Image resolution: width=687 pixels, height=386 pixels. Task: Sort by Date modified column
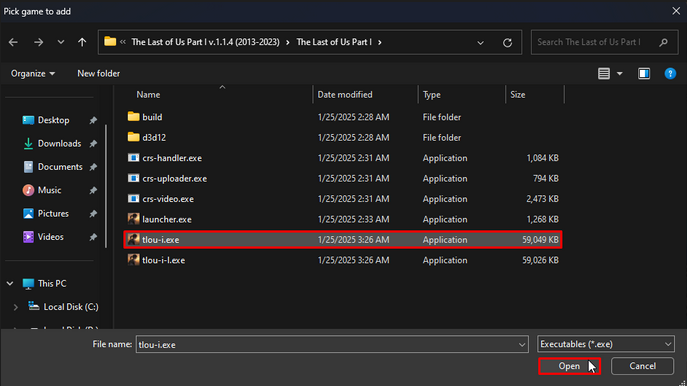pyautogui.click(x=345, y=95)
